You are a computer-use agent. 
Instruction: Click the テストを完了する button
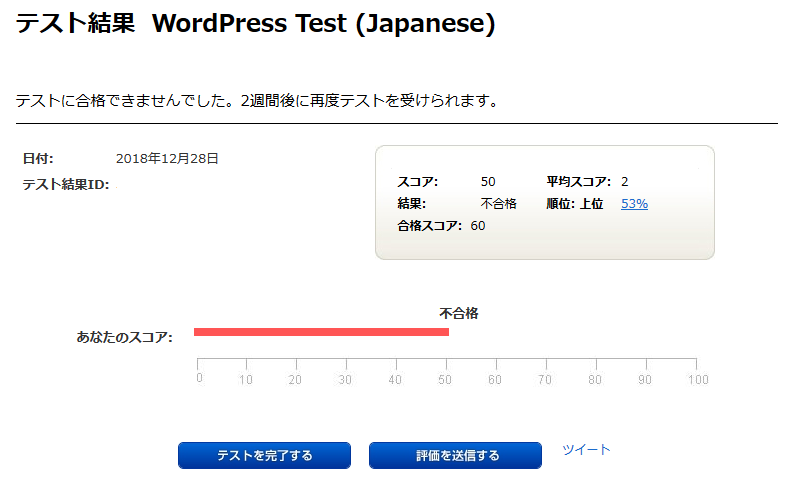pos(264,455)
